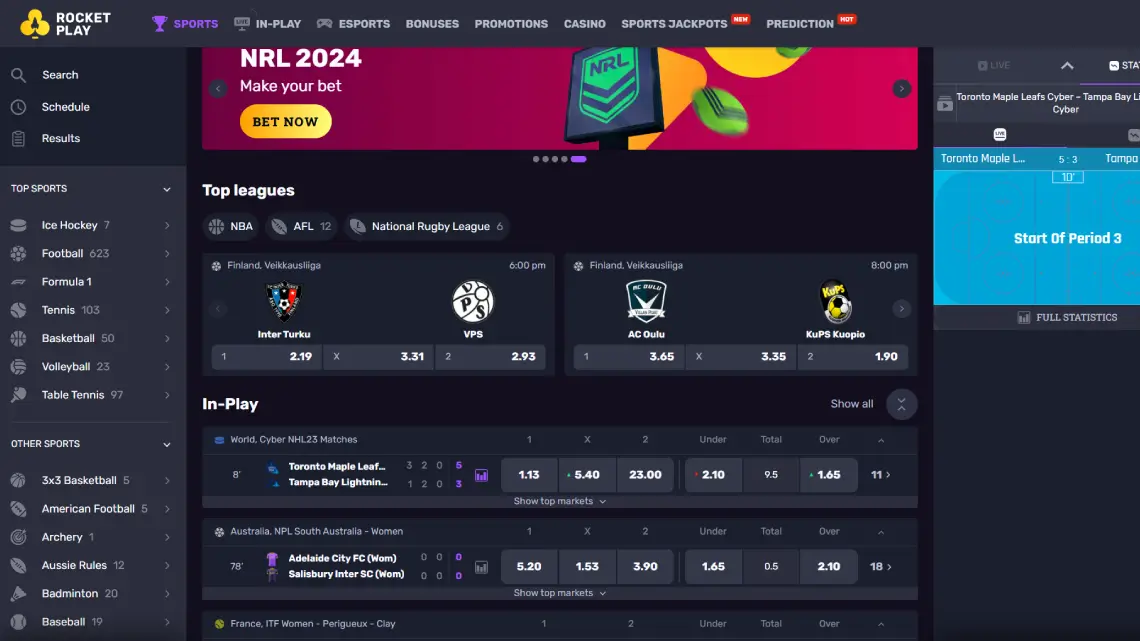Filter by National Rugby League
Screen dimensions: 1140x641
426,227
